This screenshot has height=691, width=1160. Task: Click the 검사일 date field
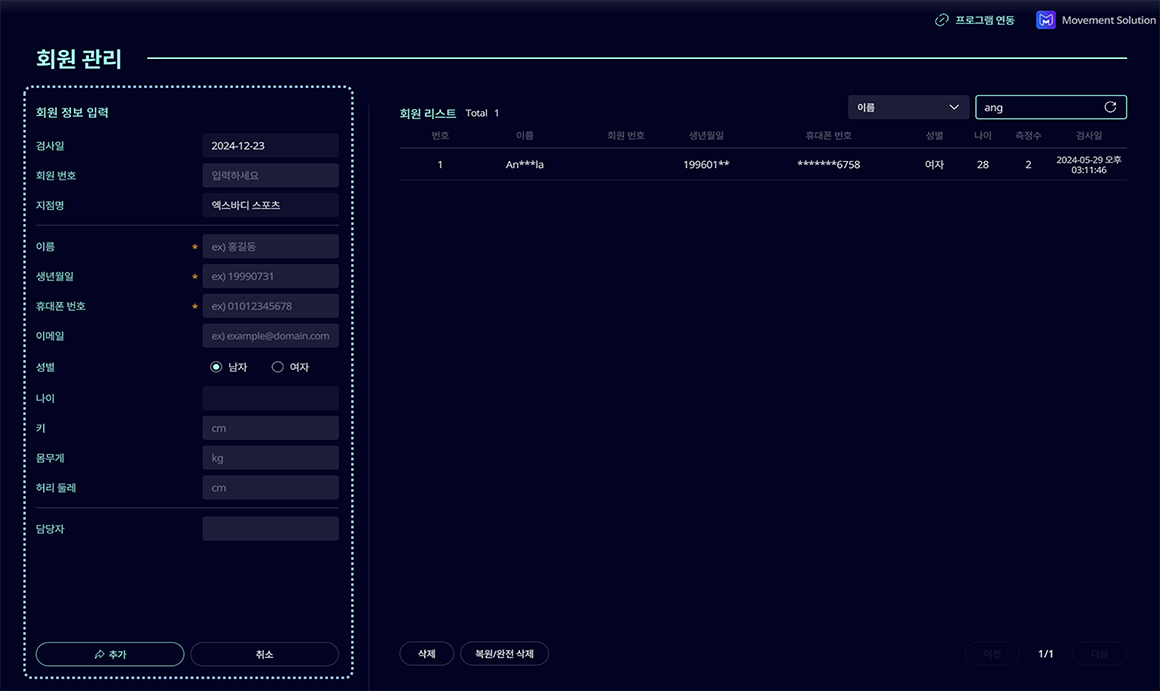(x=270, y=146)
